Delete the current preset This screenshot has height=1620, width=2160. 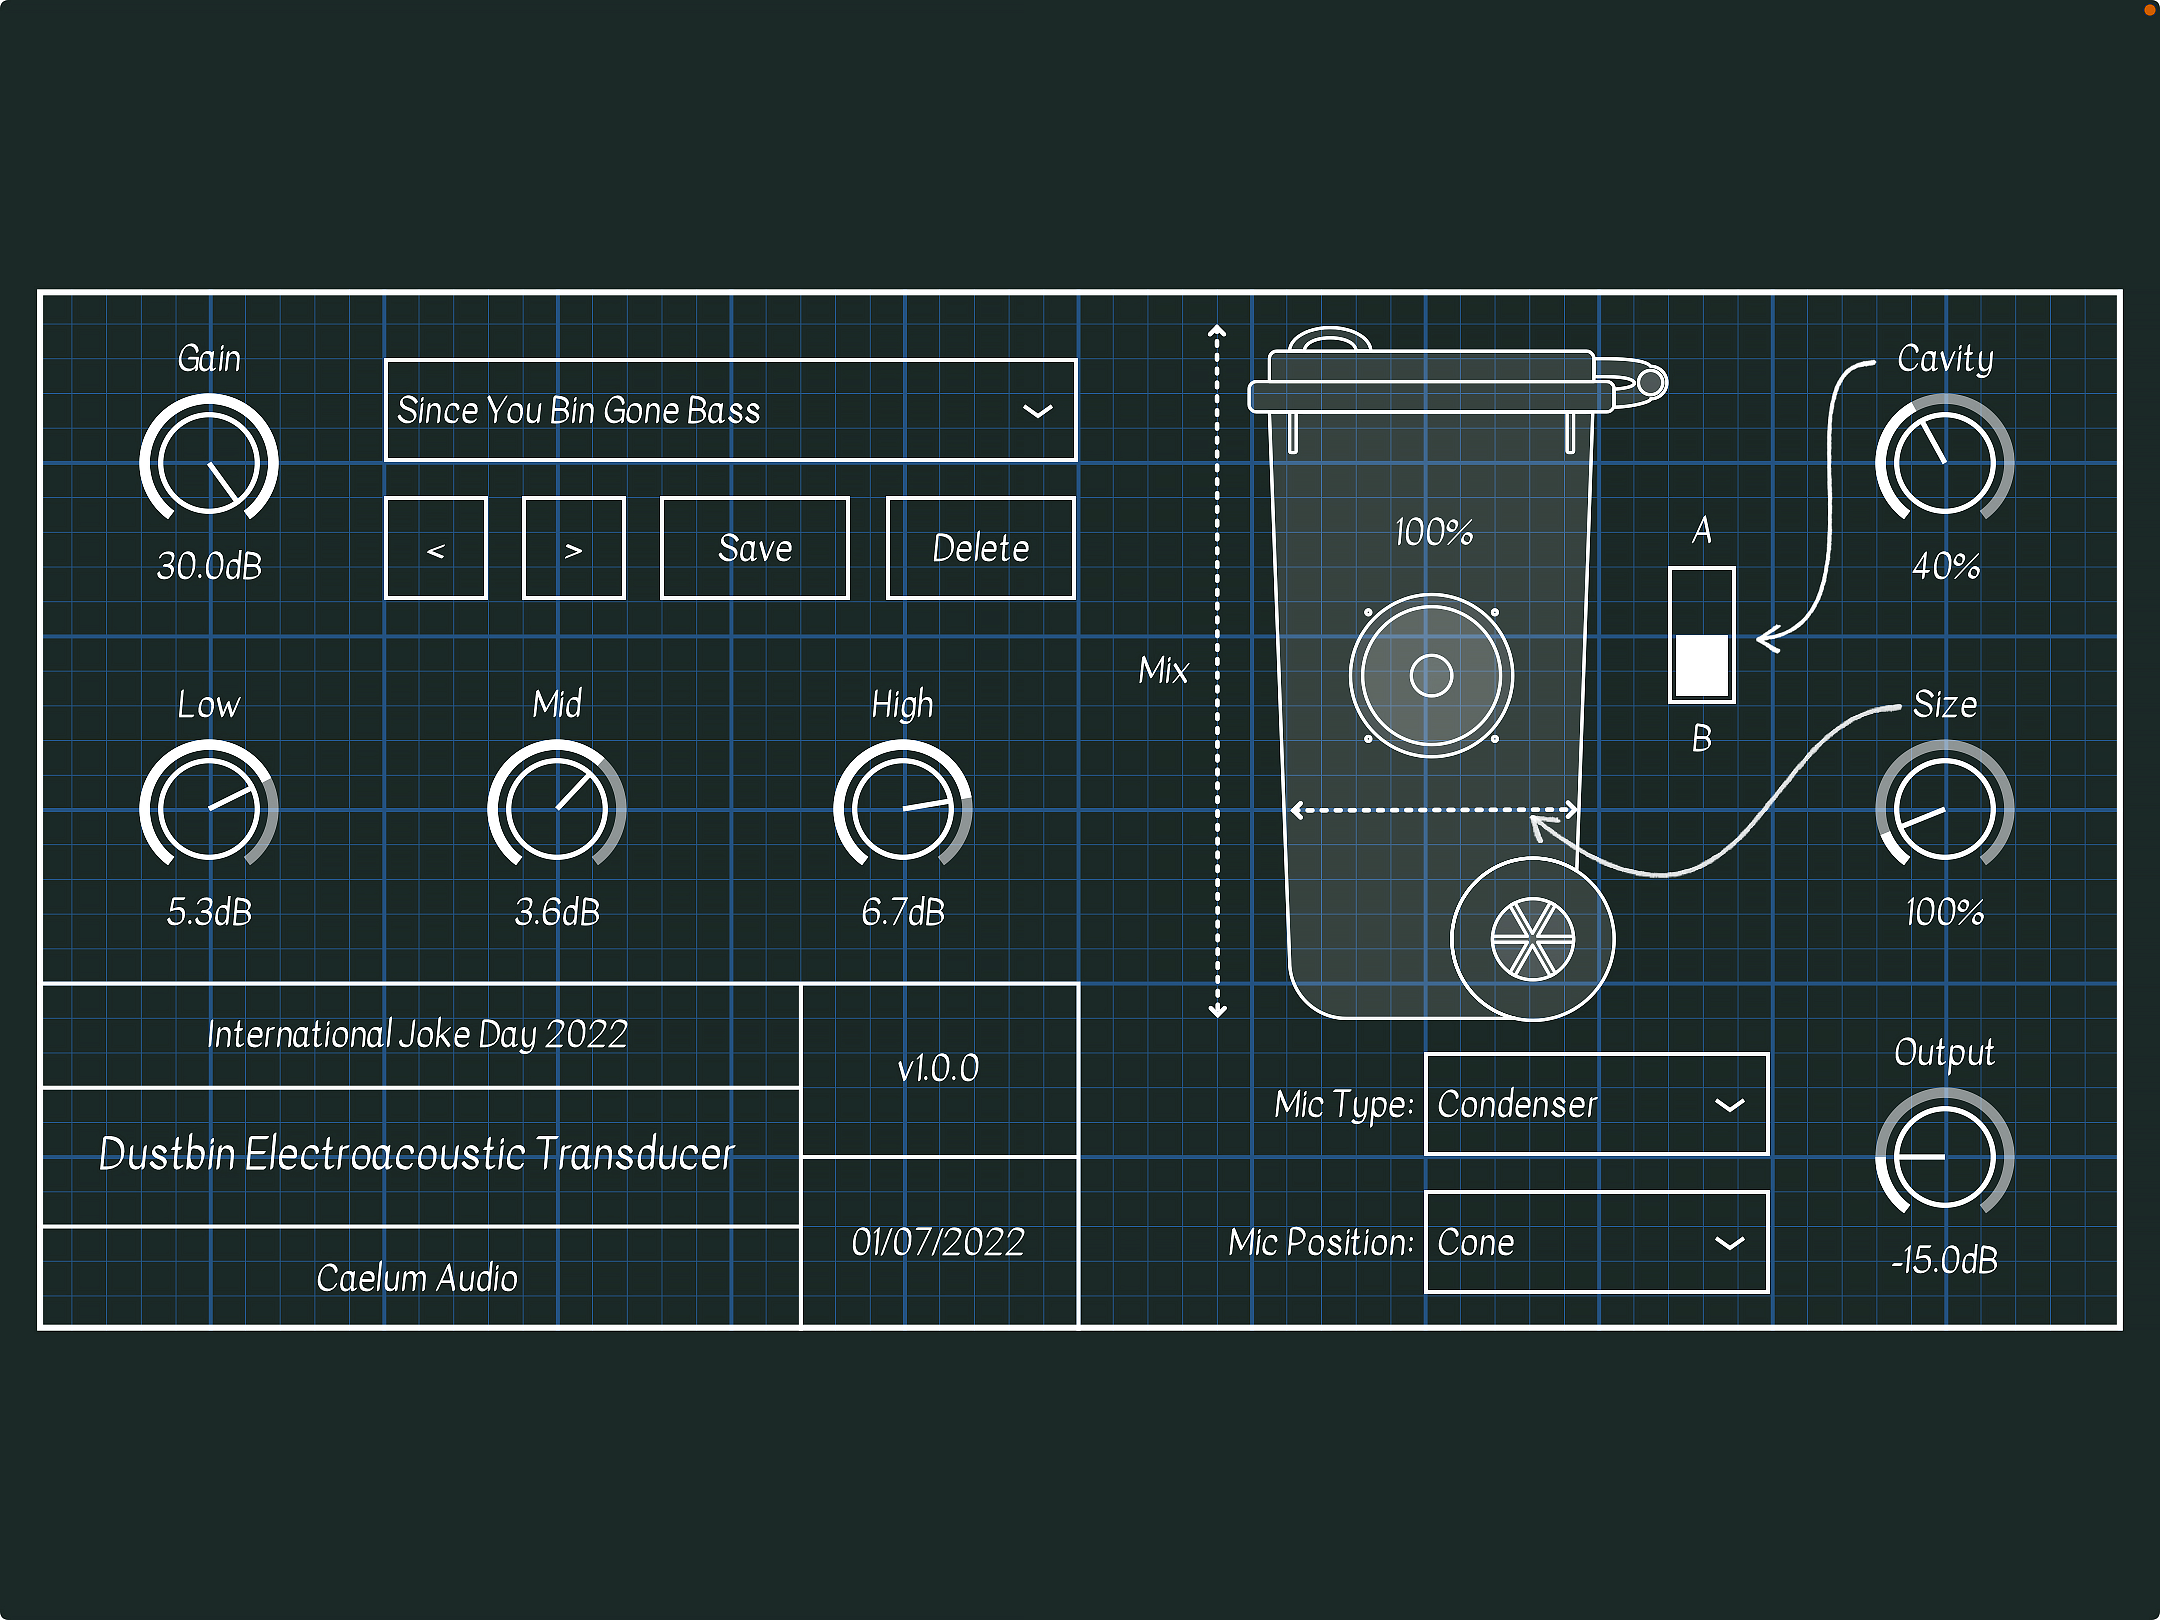980,549
